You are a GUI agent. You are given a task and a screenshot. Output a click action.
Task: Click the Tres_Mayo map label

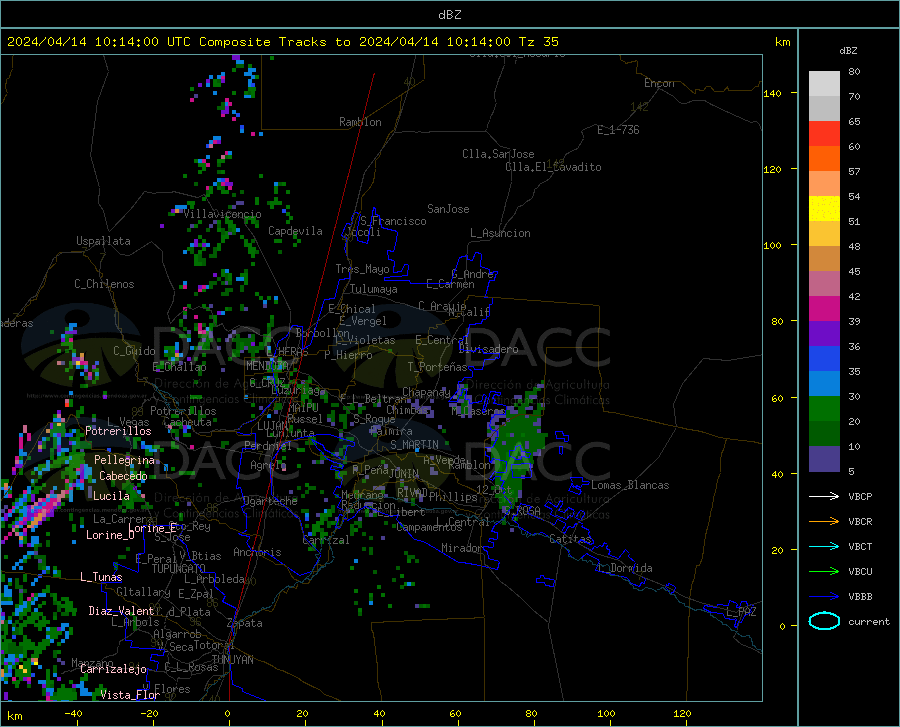point(362,269)
